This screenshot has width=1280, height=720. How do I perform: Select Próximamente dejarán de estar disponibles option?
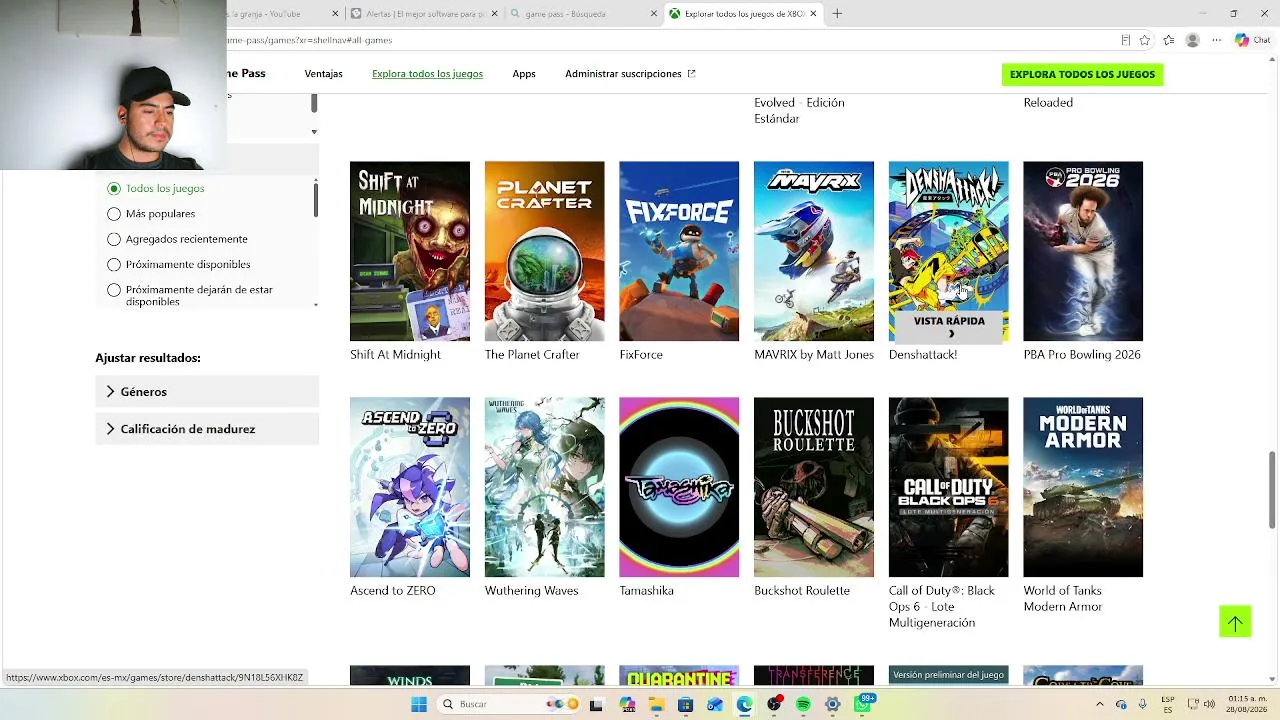coord(114,290)
